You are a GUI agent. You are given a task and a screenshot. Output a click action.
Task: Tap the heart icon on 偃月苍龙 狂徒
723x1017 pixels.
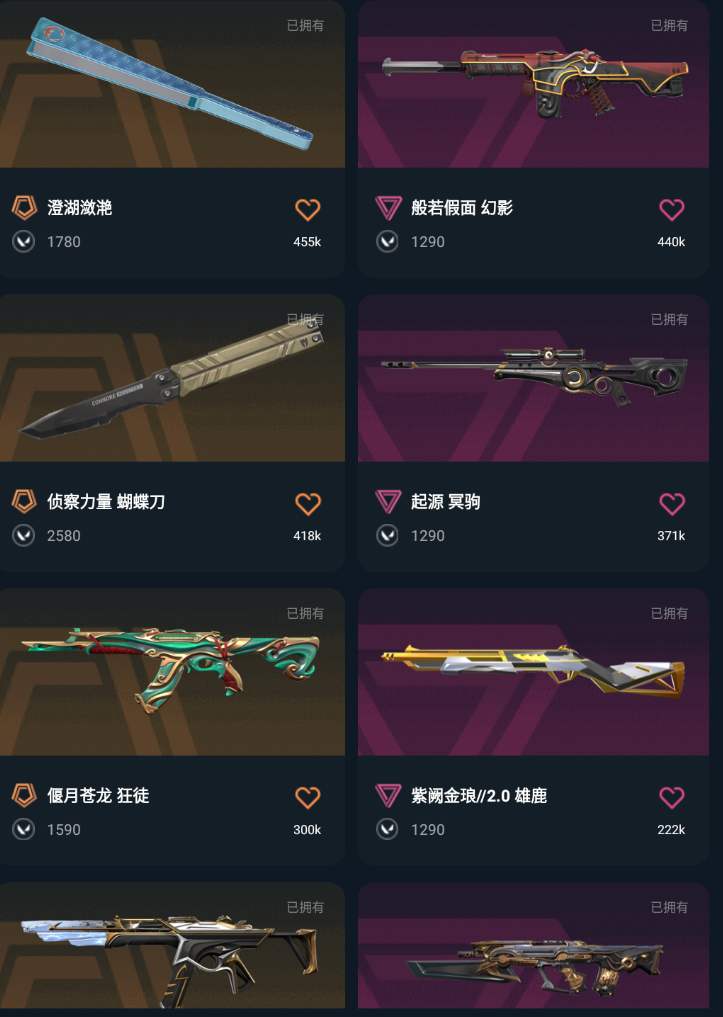pos(307,798)
